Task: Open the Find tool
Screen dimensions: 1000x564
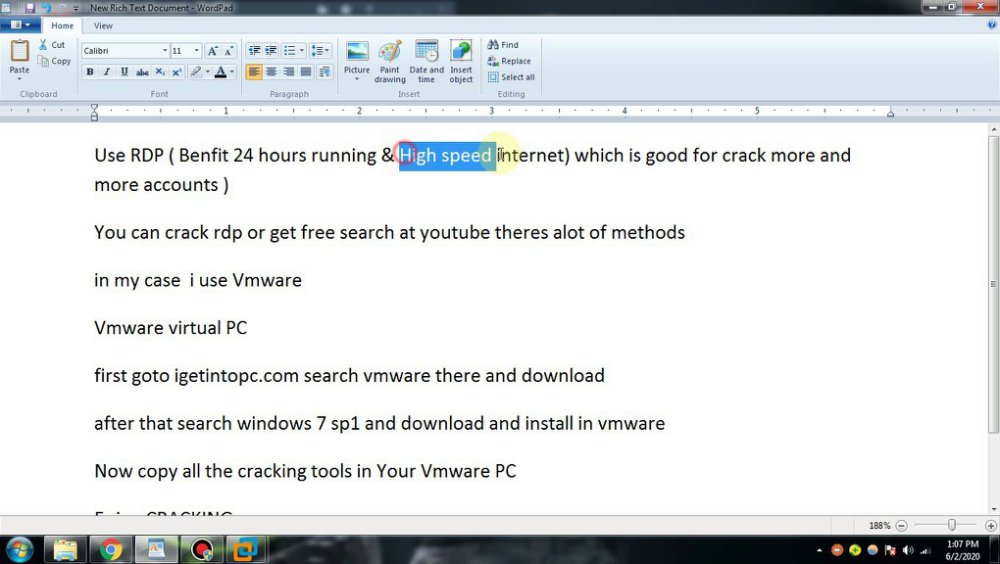Action: [x=503, y=45]
